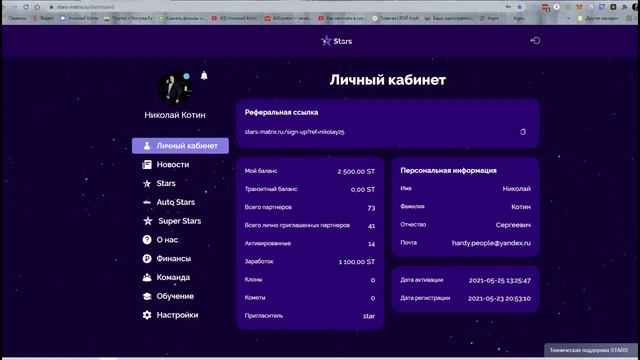
Task: Reload the page with the browser refresh button
Action: [x=26, y=7]
